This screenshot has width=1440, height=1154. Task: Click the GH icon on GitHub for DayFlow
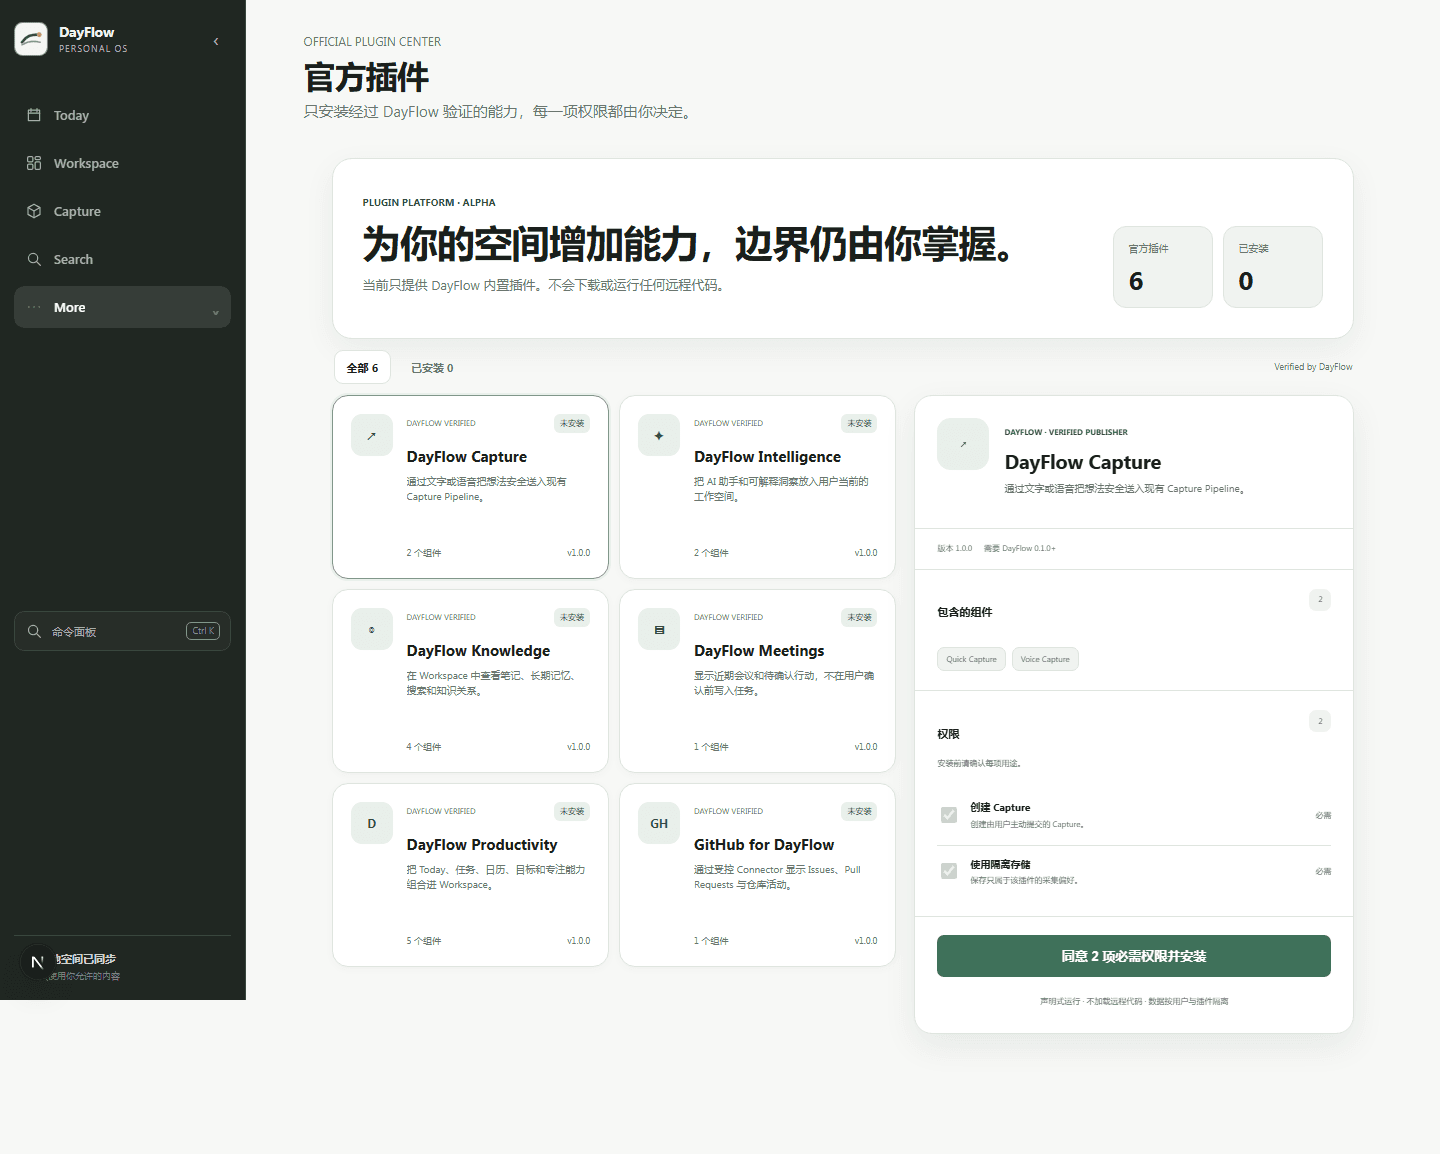pos(659,824)
